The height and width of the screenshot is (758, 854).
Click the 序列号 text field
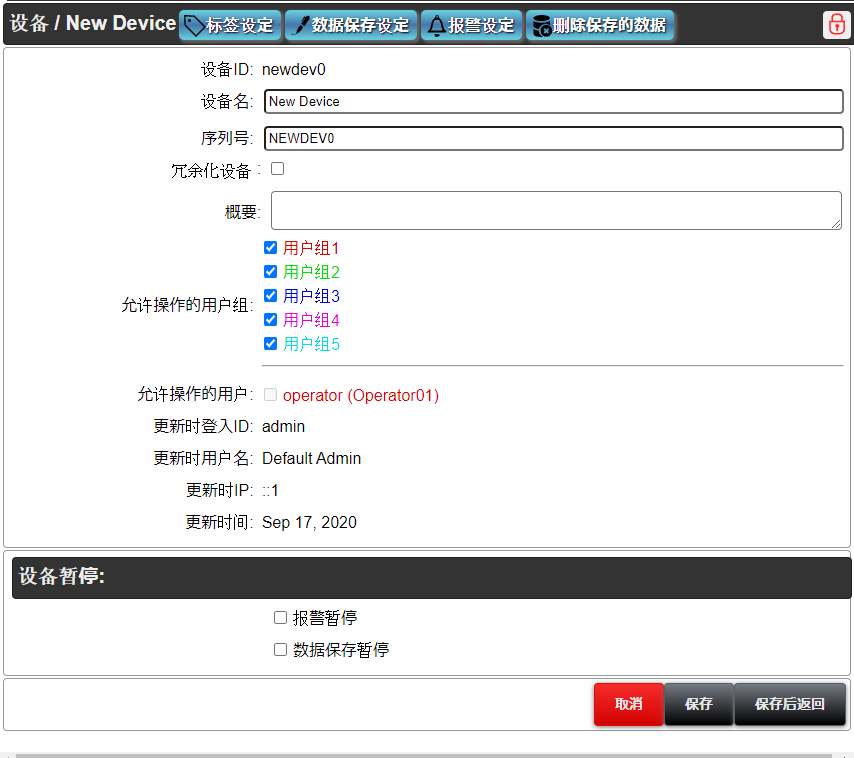(554, 139)
